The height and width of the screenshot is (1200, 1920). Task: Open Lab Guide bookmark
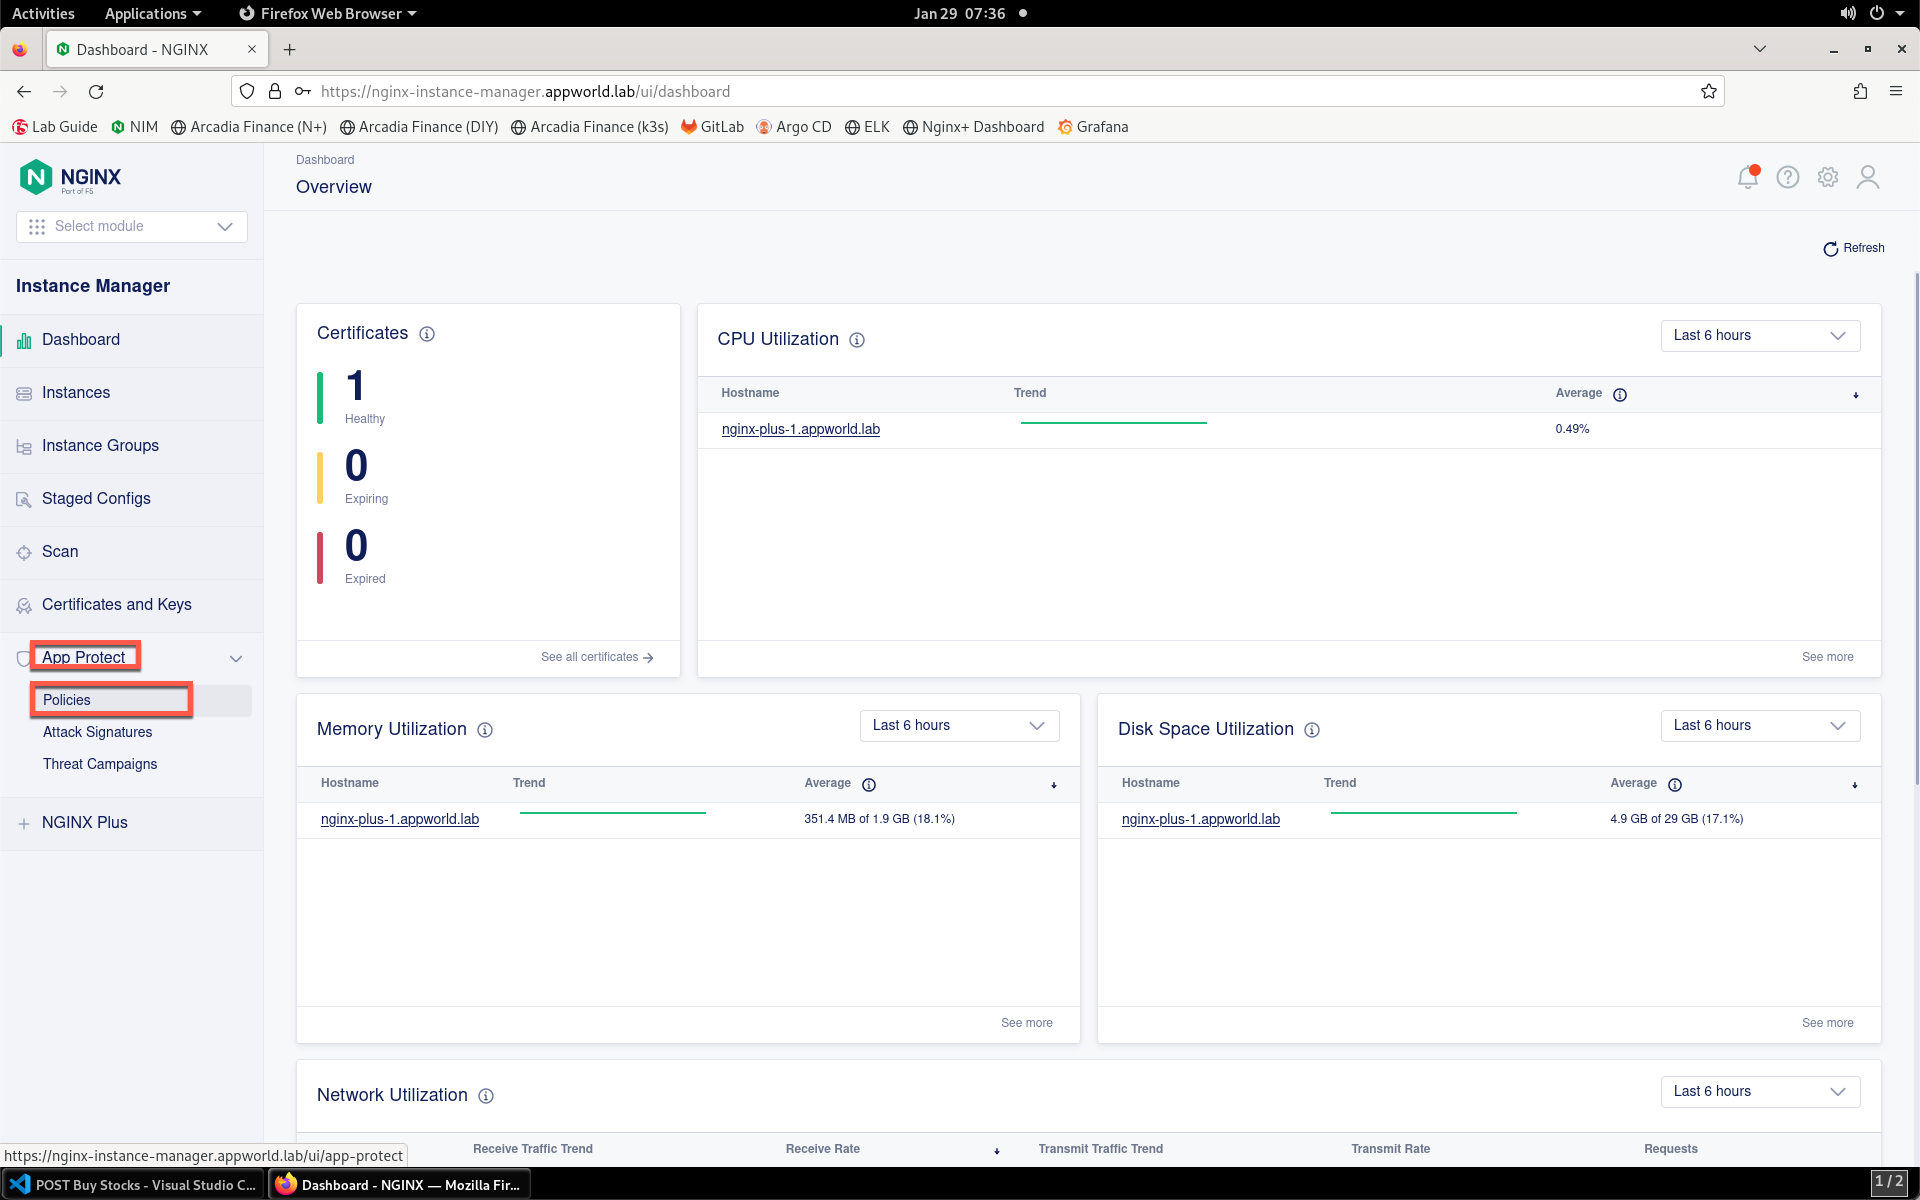click(x=55, y=127)
